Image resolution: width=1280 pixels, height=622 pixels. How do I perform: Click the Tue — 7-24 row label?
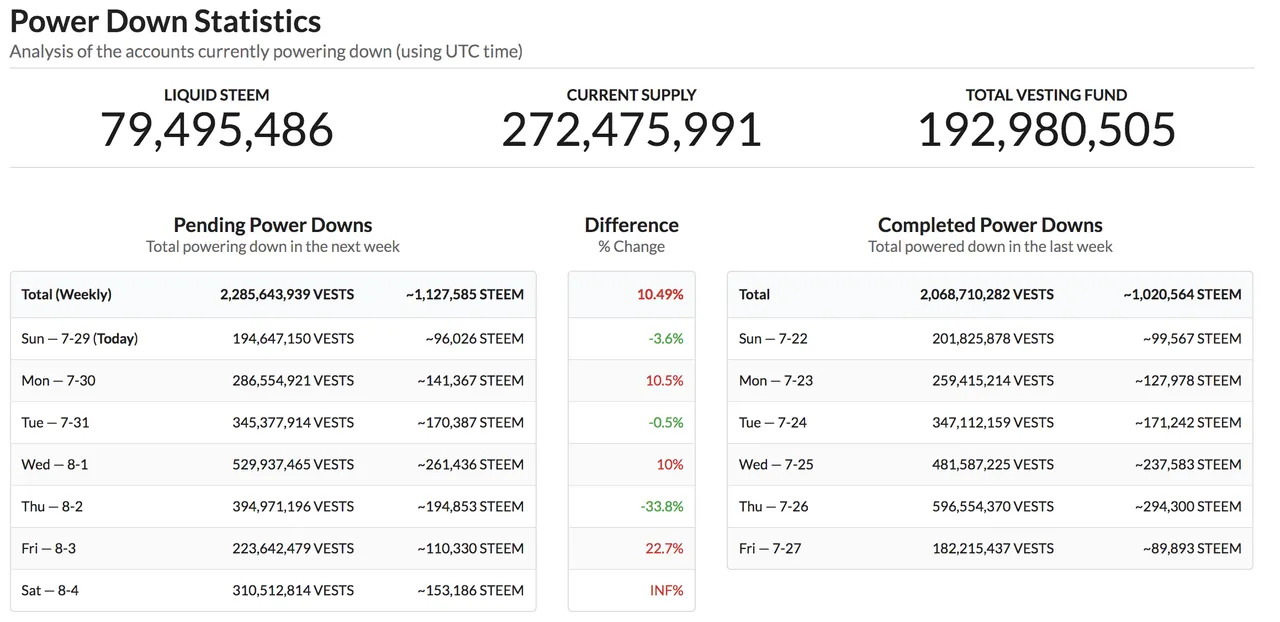pyautogui.click(x=773, y=422)
